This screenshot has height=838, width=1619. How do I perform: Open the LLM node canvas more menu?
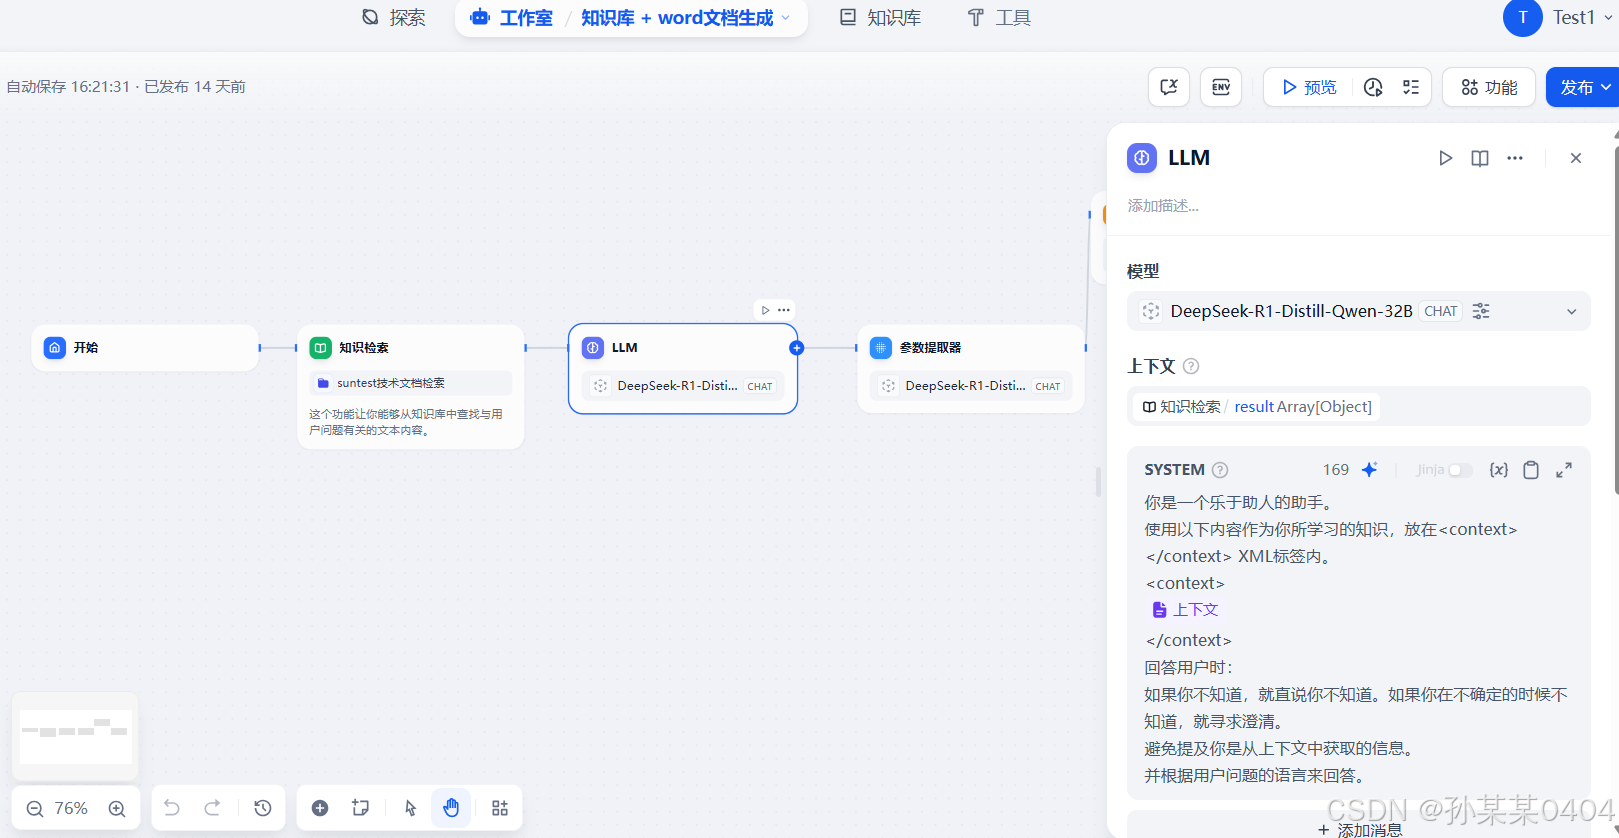pos(784,310)
